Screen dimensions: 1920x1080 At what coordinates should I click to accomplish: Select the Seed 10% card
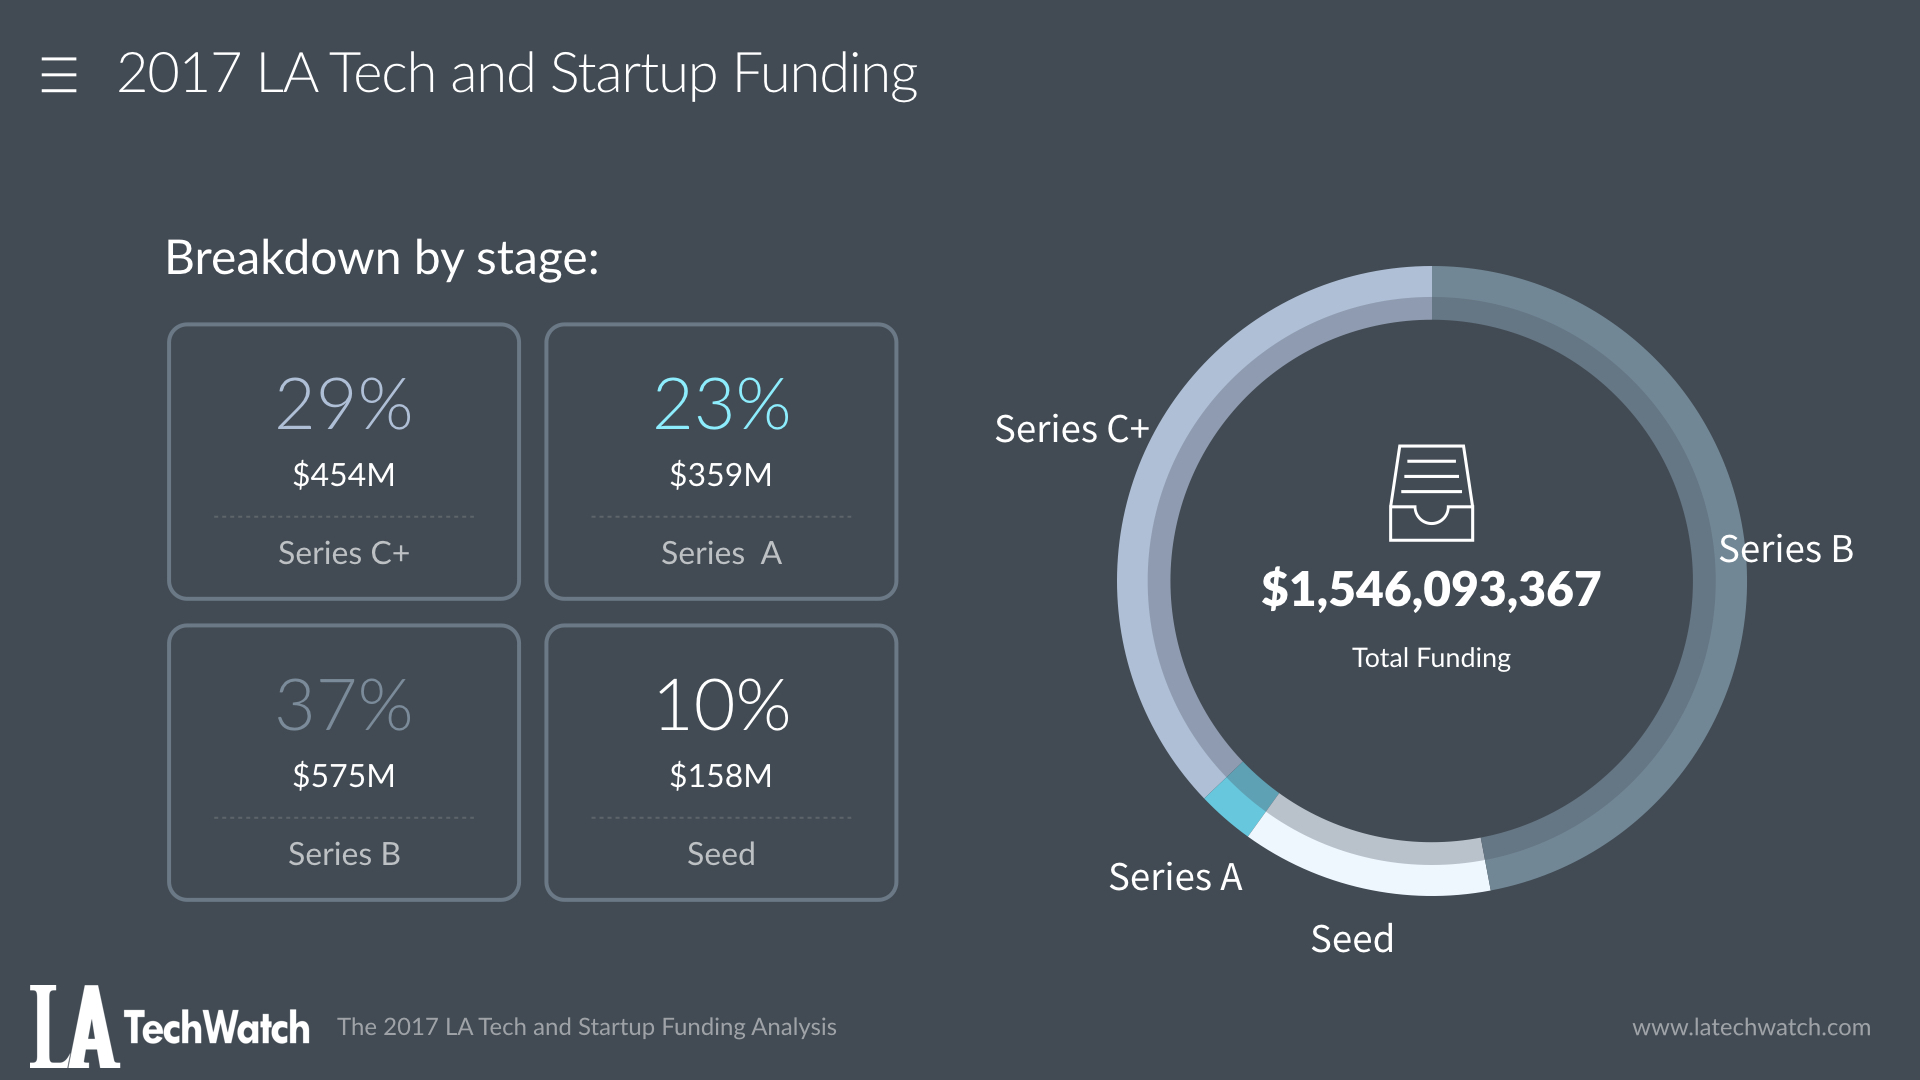tap(721, 762)
